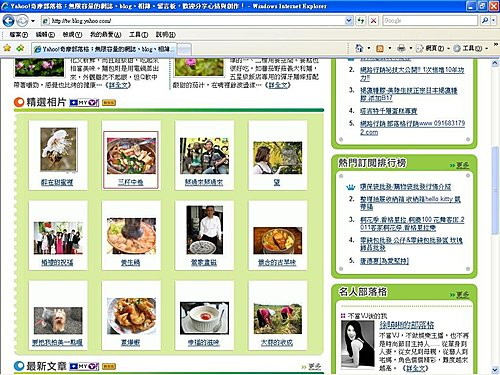Open the Favorites Center star icon

click(7, 48)
